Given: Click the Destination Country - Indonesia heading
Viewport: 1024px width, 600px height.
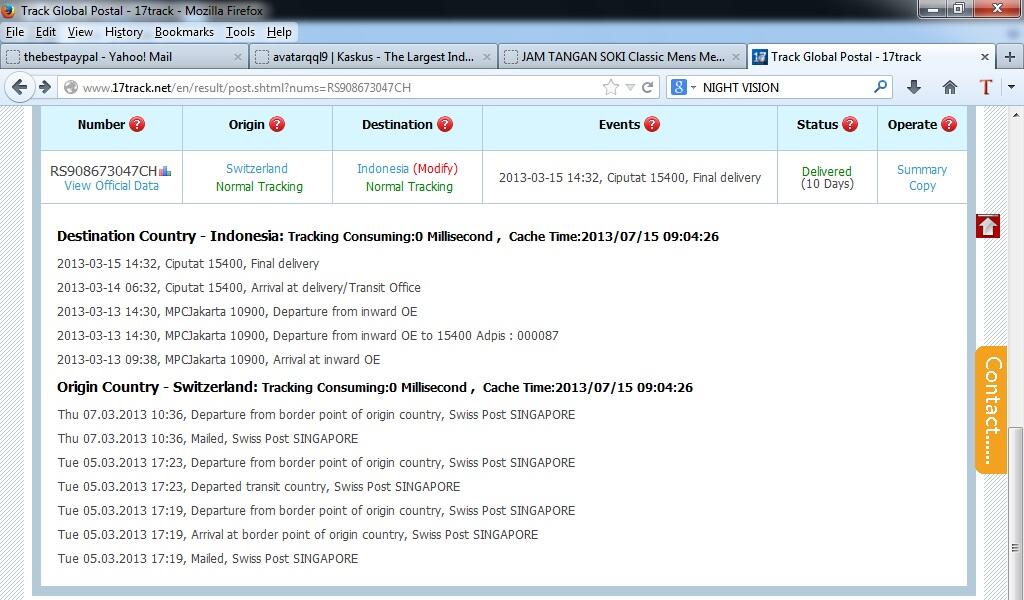Looking at the screenshot, I should point(170,236).
